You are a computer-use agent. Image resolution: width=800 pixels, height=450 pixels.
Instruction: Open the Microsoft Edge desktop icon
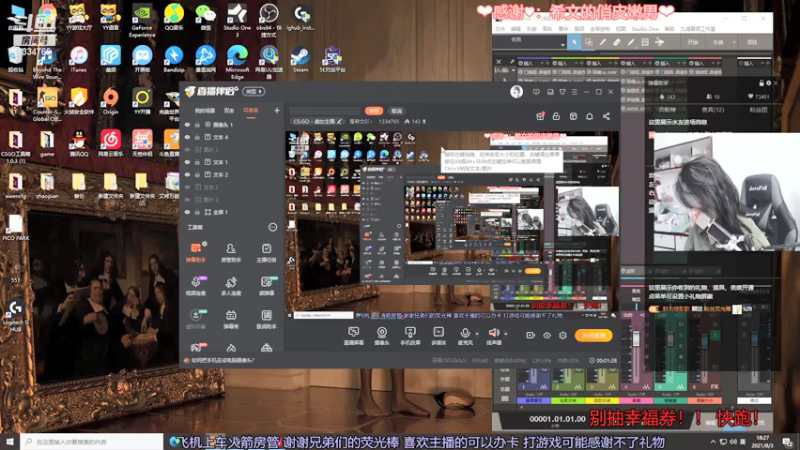tap(237, 62)
